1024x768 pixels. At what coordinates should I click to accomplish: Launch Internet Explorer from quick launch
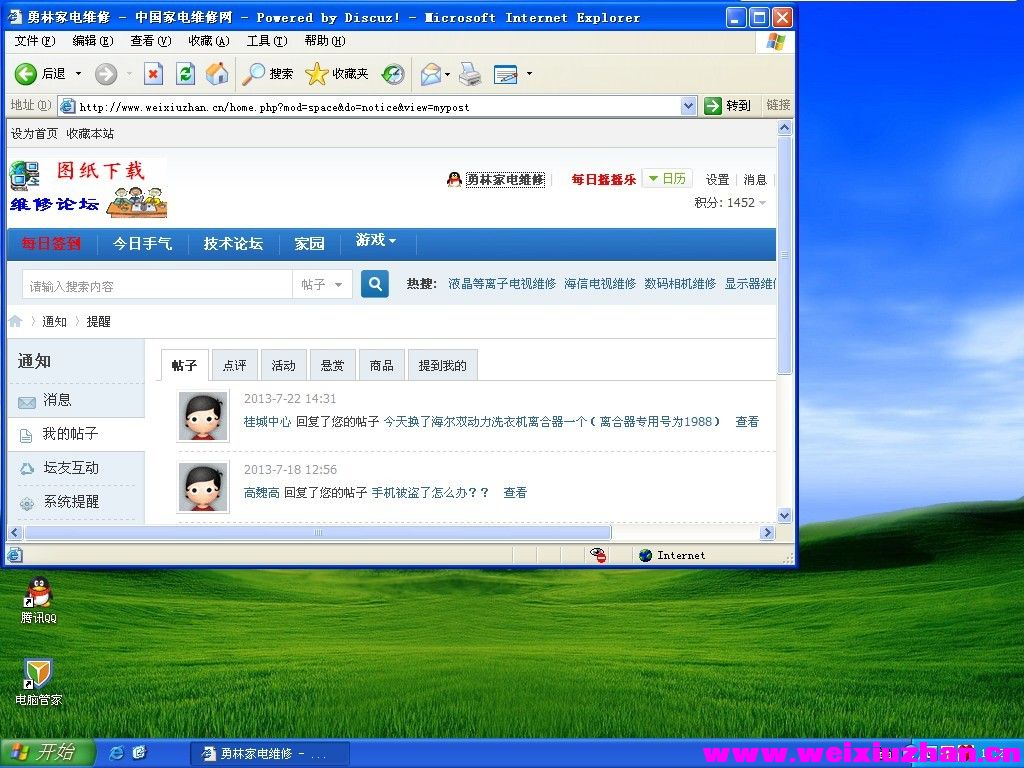116,753
